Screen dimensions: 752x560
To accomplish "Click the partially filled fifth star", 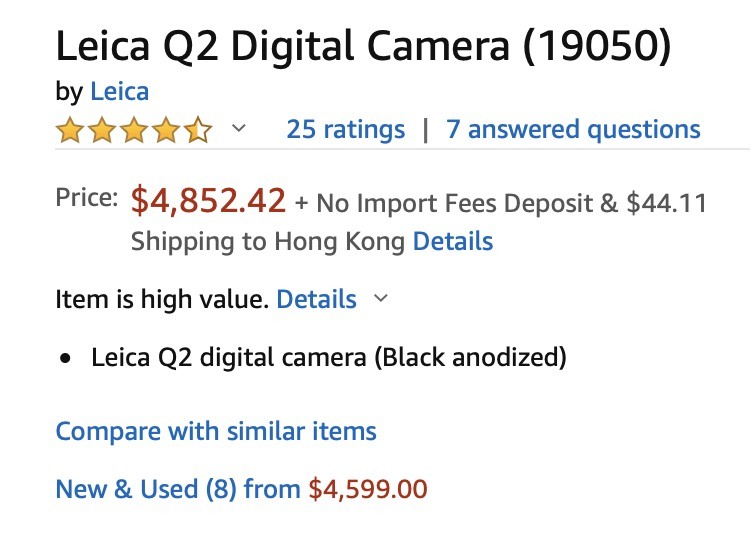I will (199, 130).
